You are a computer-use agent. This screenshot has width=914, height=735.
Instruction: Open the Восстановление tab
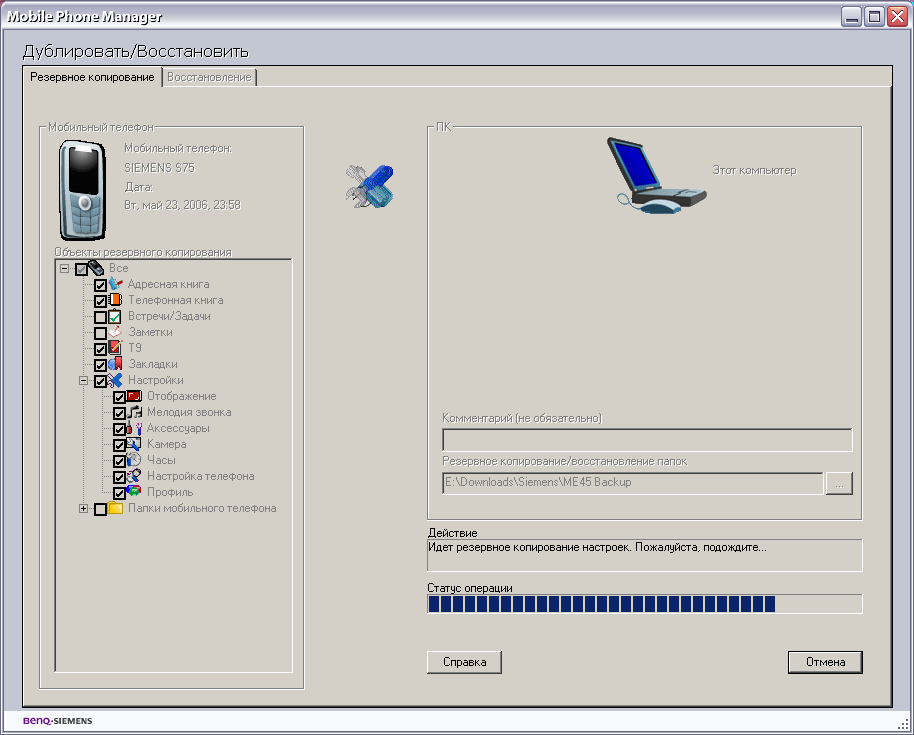click(x=209, y=77)
